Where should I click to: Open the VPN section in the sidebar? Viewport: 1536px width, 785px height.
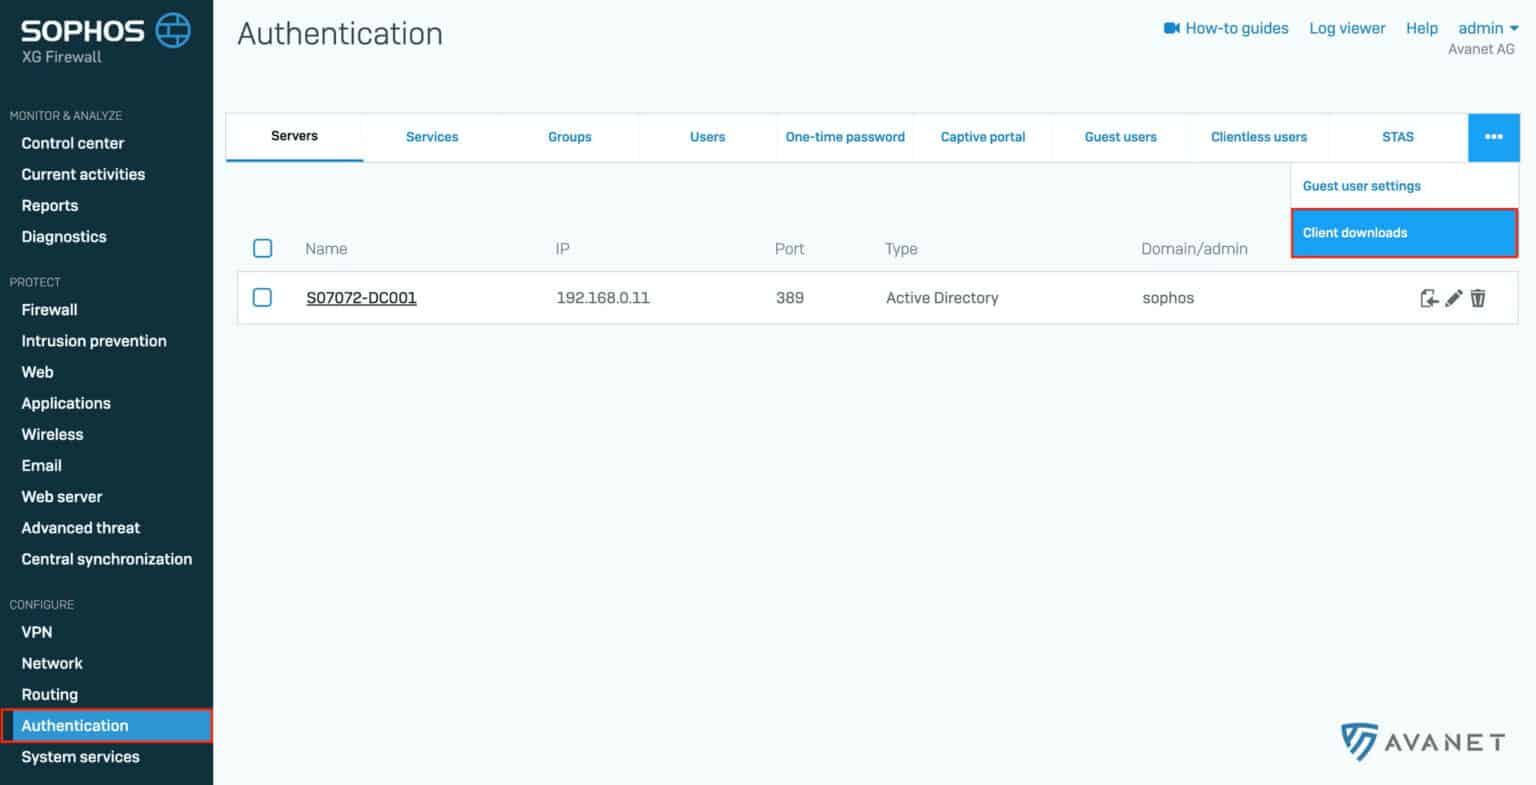pos(36,632)
